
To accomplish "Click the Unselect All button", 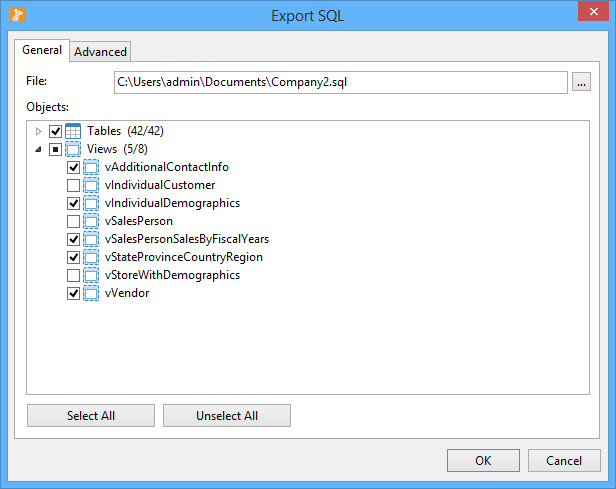I will pyautogui.click(x=227, y=416).
